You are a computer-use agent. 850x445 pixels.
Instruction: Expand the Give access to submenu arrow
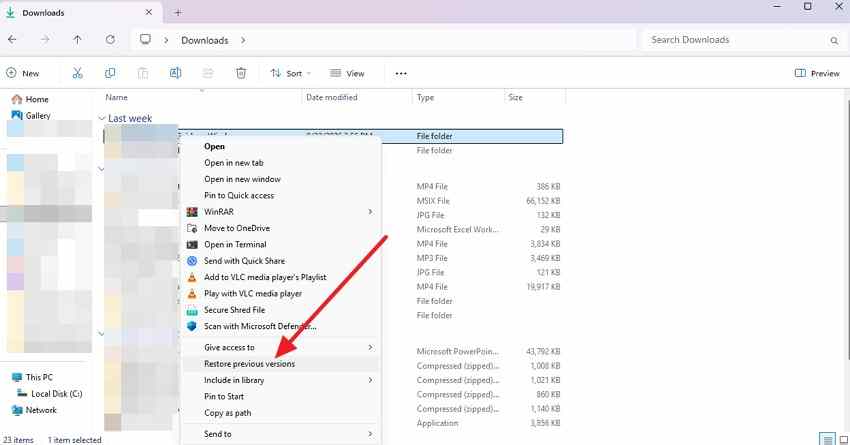[x=370, y=347]
